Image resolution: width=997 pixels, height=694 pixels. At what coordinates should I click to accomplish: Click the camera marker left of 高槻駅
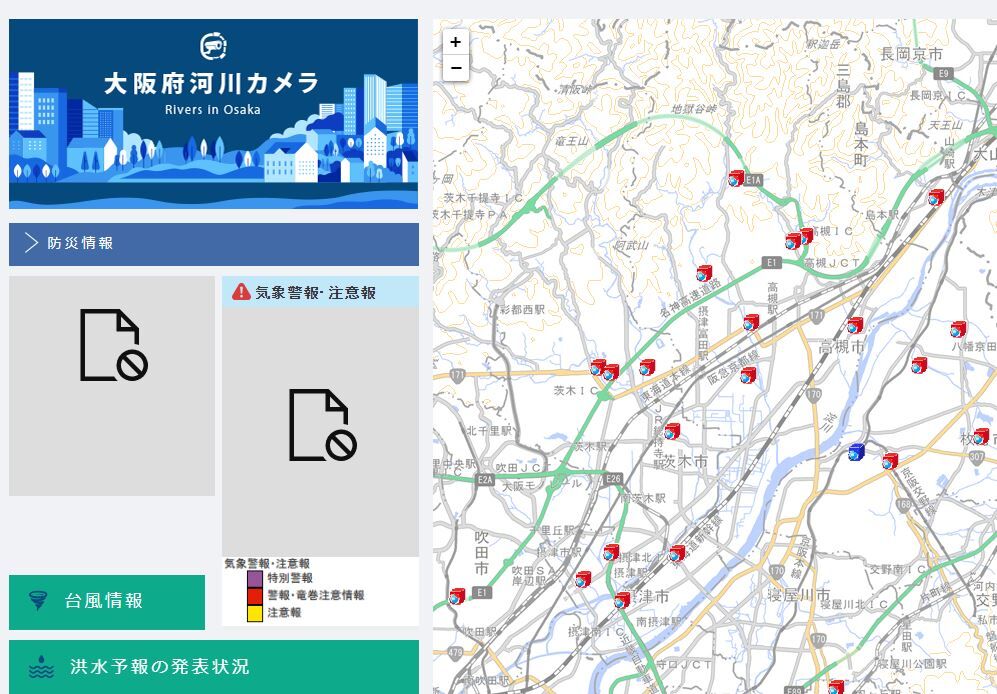pyautogui.click(x=751, y=323)
